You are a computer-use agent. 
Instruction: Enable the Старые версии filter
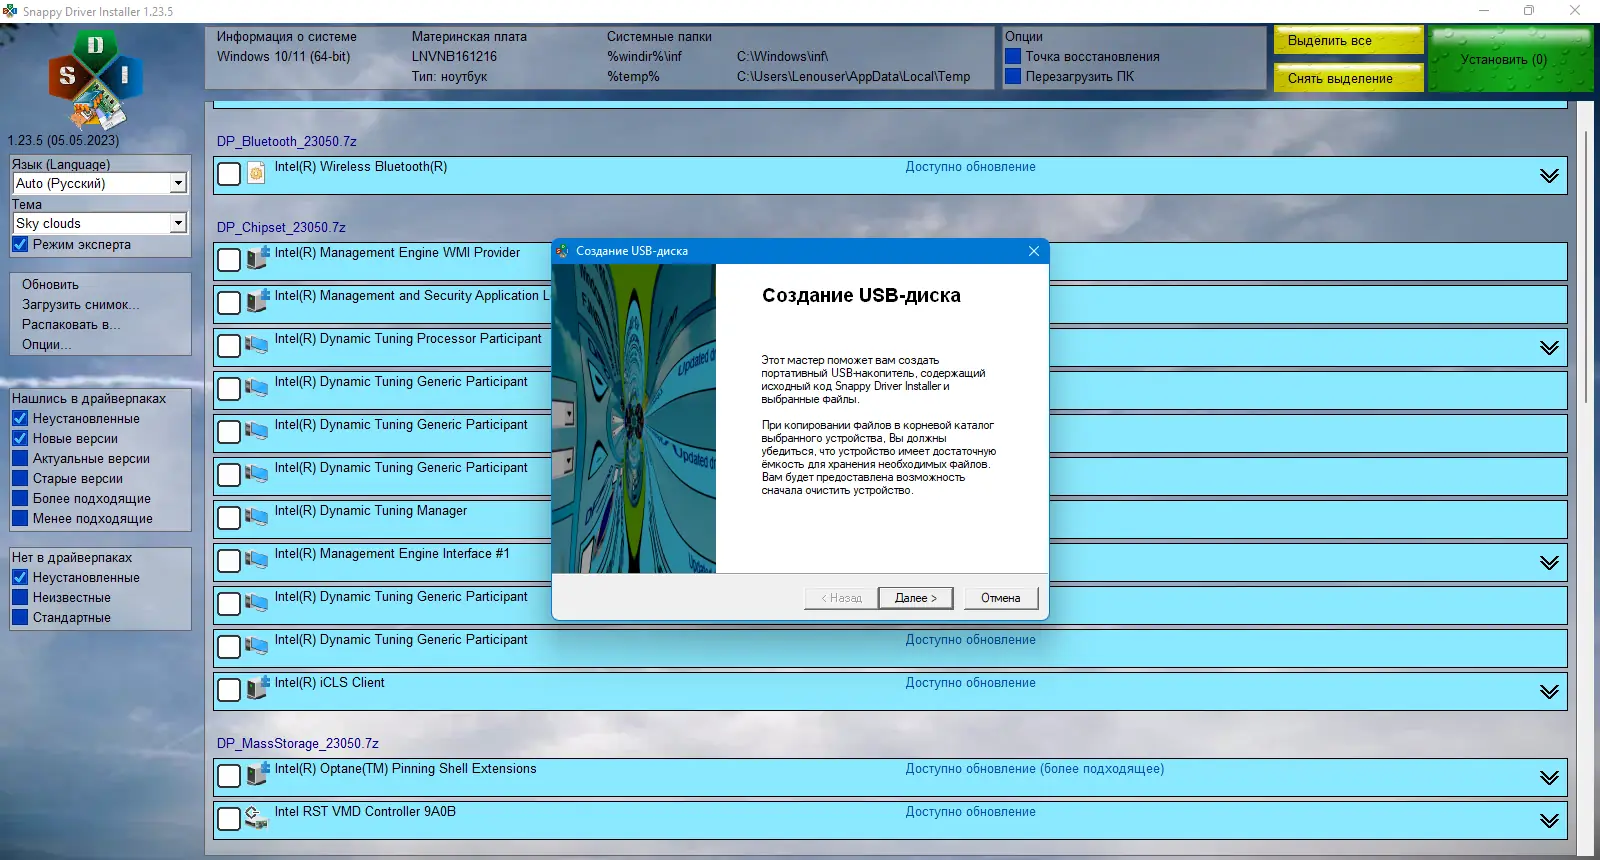(x=20, y=479)
